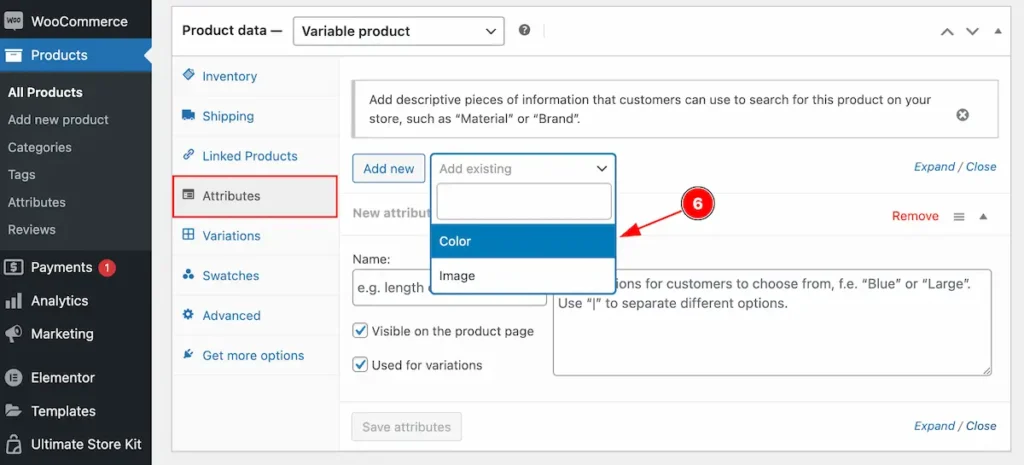Dismiss the attributes info notice
1024x465 pixels.
pyautogui.click(x=962, y=115)
